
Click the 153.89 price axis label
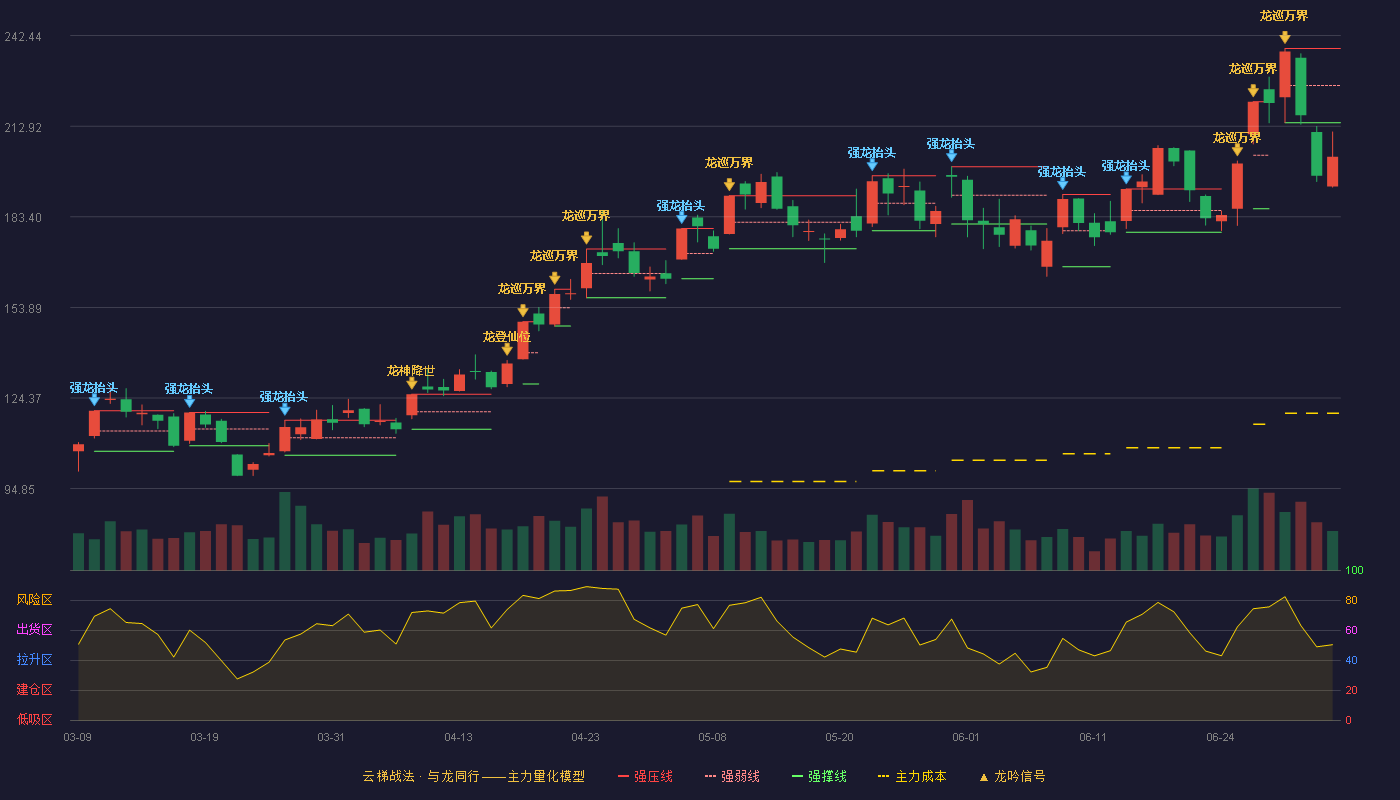click(x=23, y=308)
